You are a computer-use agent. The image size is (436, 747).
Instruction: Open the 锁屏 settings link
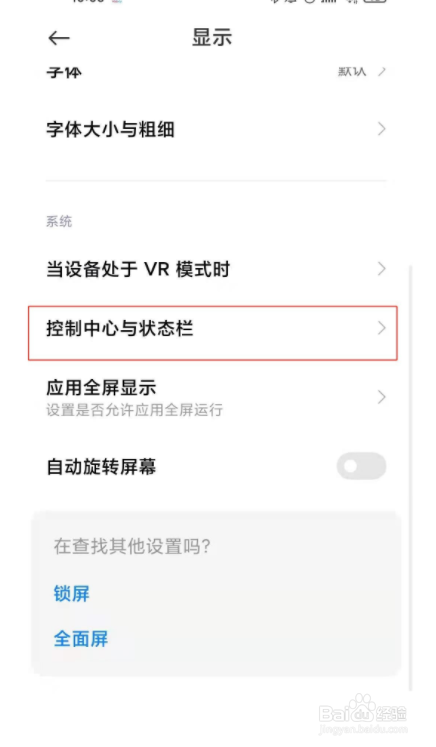(x=71, y=594)
